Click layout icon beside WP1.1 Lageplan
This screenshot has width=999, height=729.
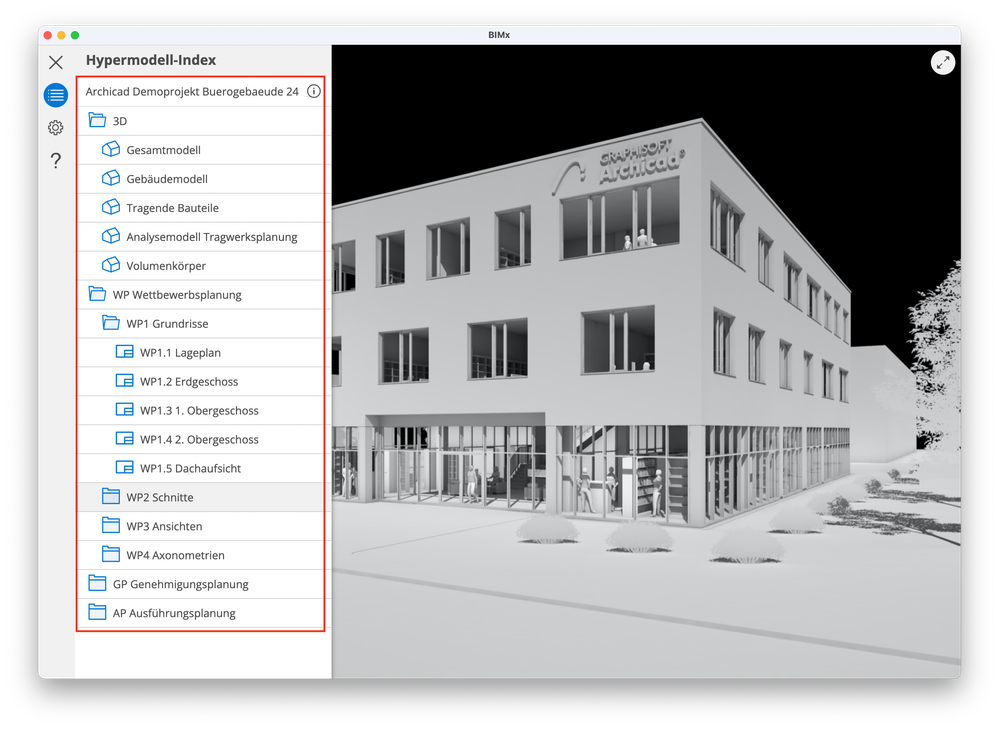(x=124, y=352)
